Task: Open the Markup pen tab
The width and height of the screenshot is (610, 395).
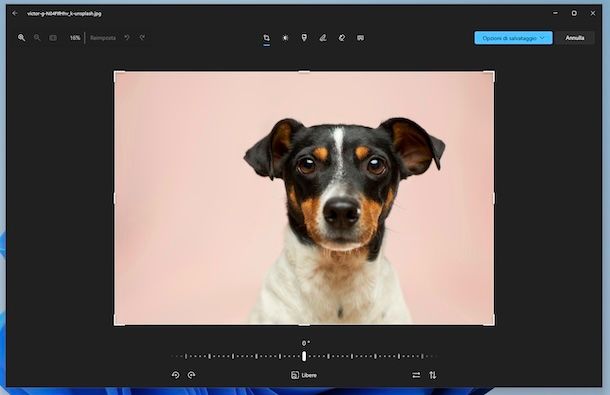Action: click(x=323, y=38)
